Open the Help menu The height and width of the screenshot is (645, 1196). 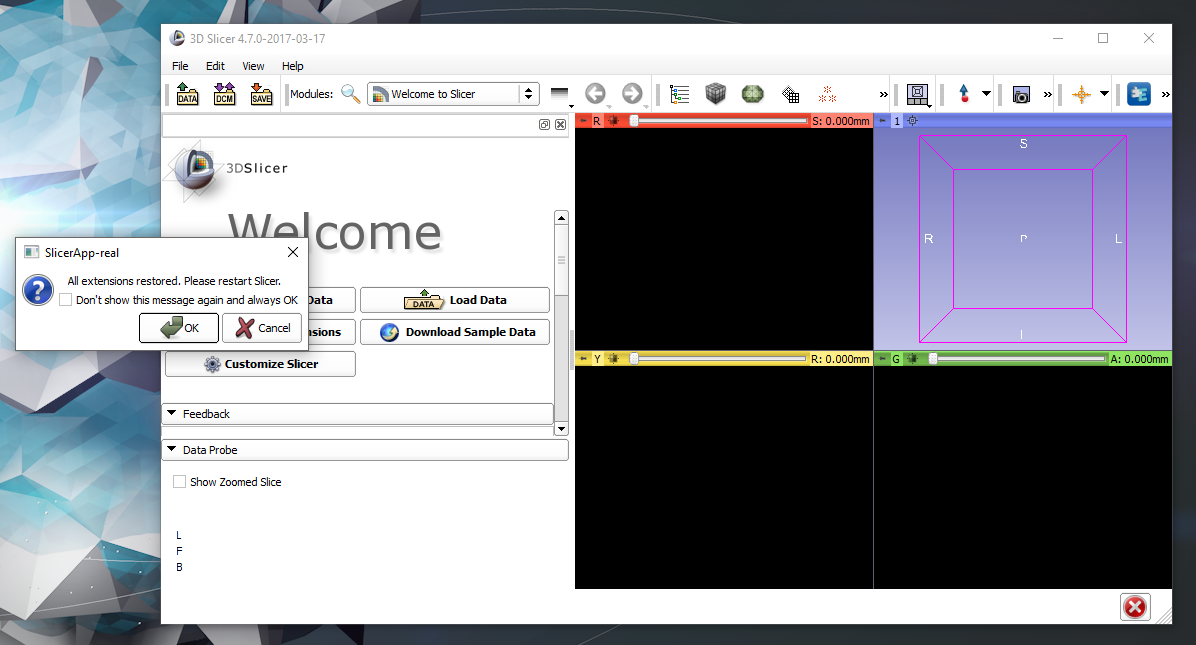292,66
